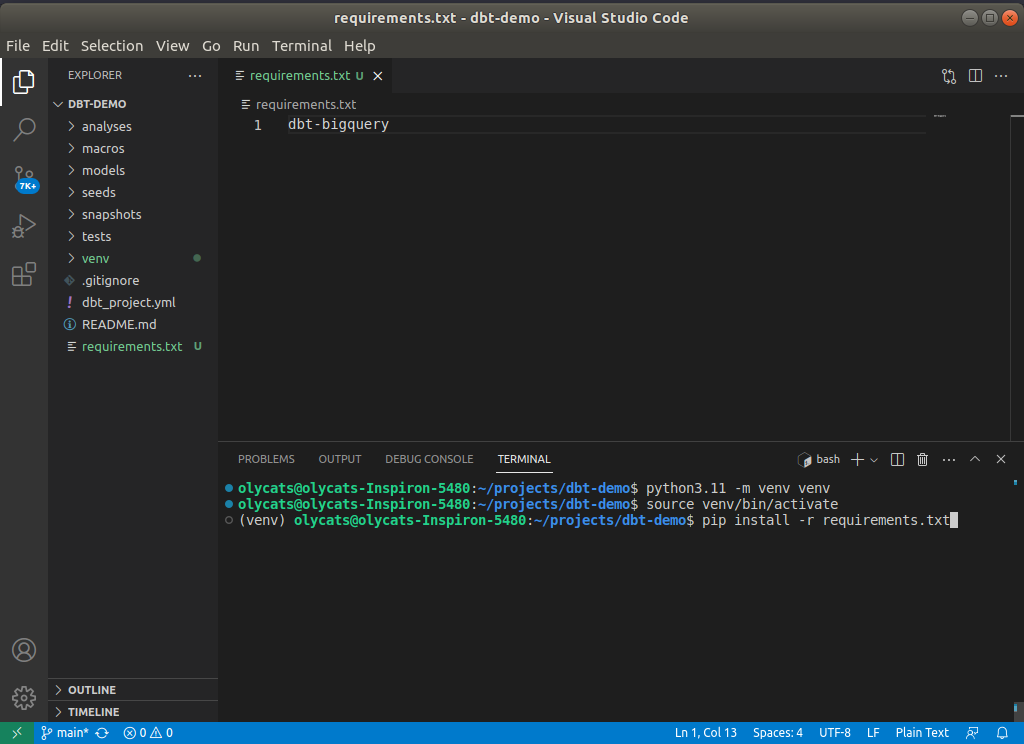Open terminal panel more actions ellipsis

(949, 460)
